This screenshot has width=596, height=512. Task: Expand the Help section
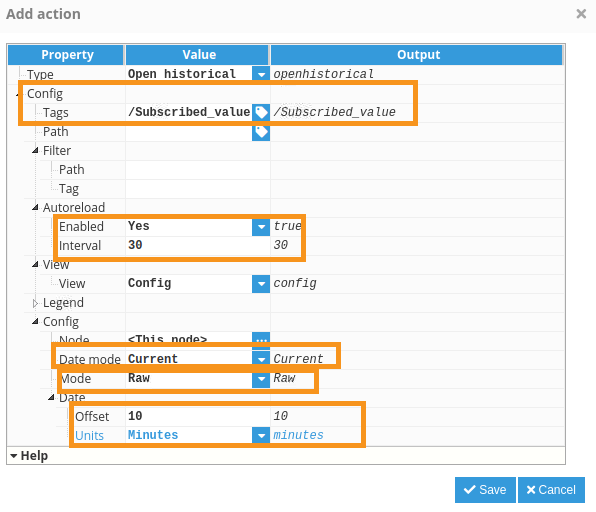tap(29, 455)
